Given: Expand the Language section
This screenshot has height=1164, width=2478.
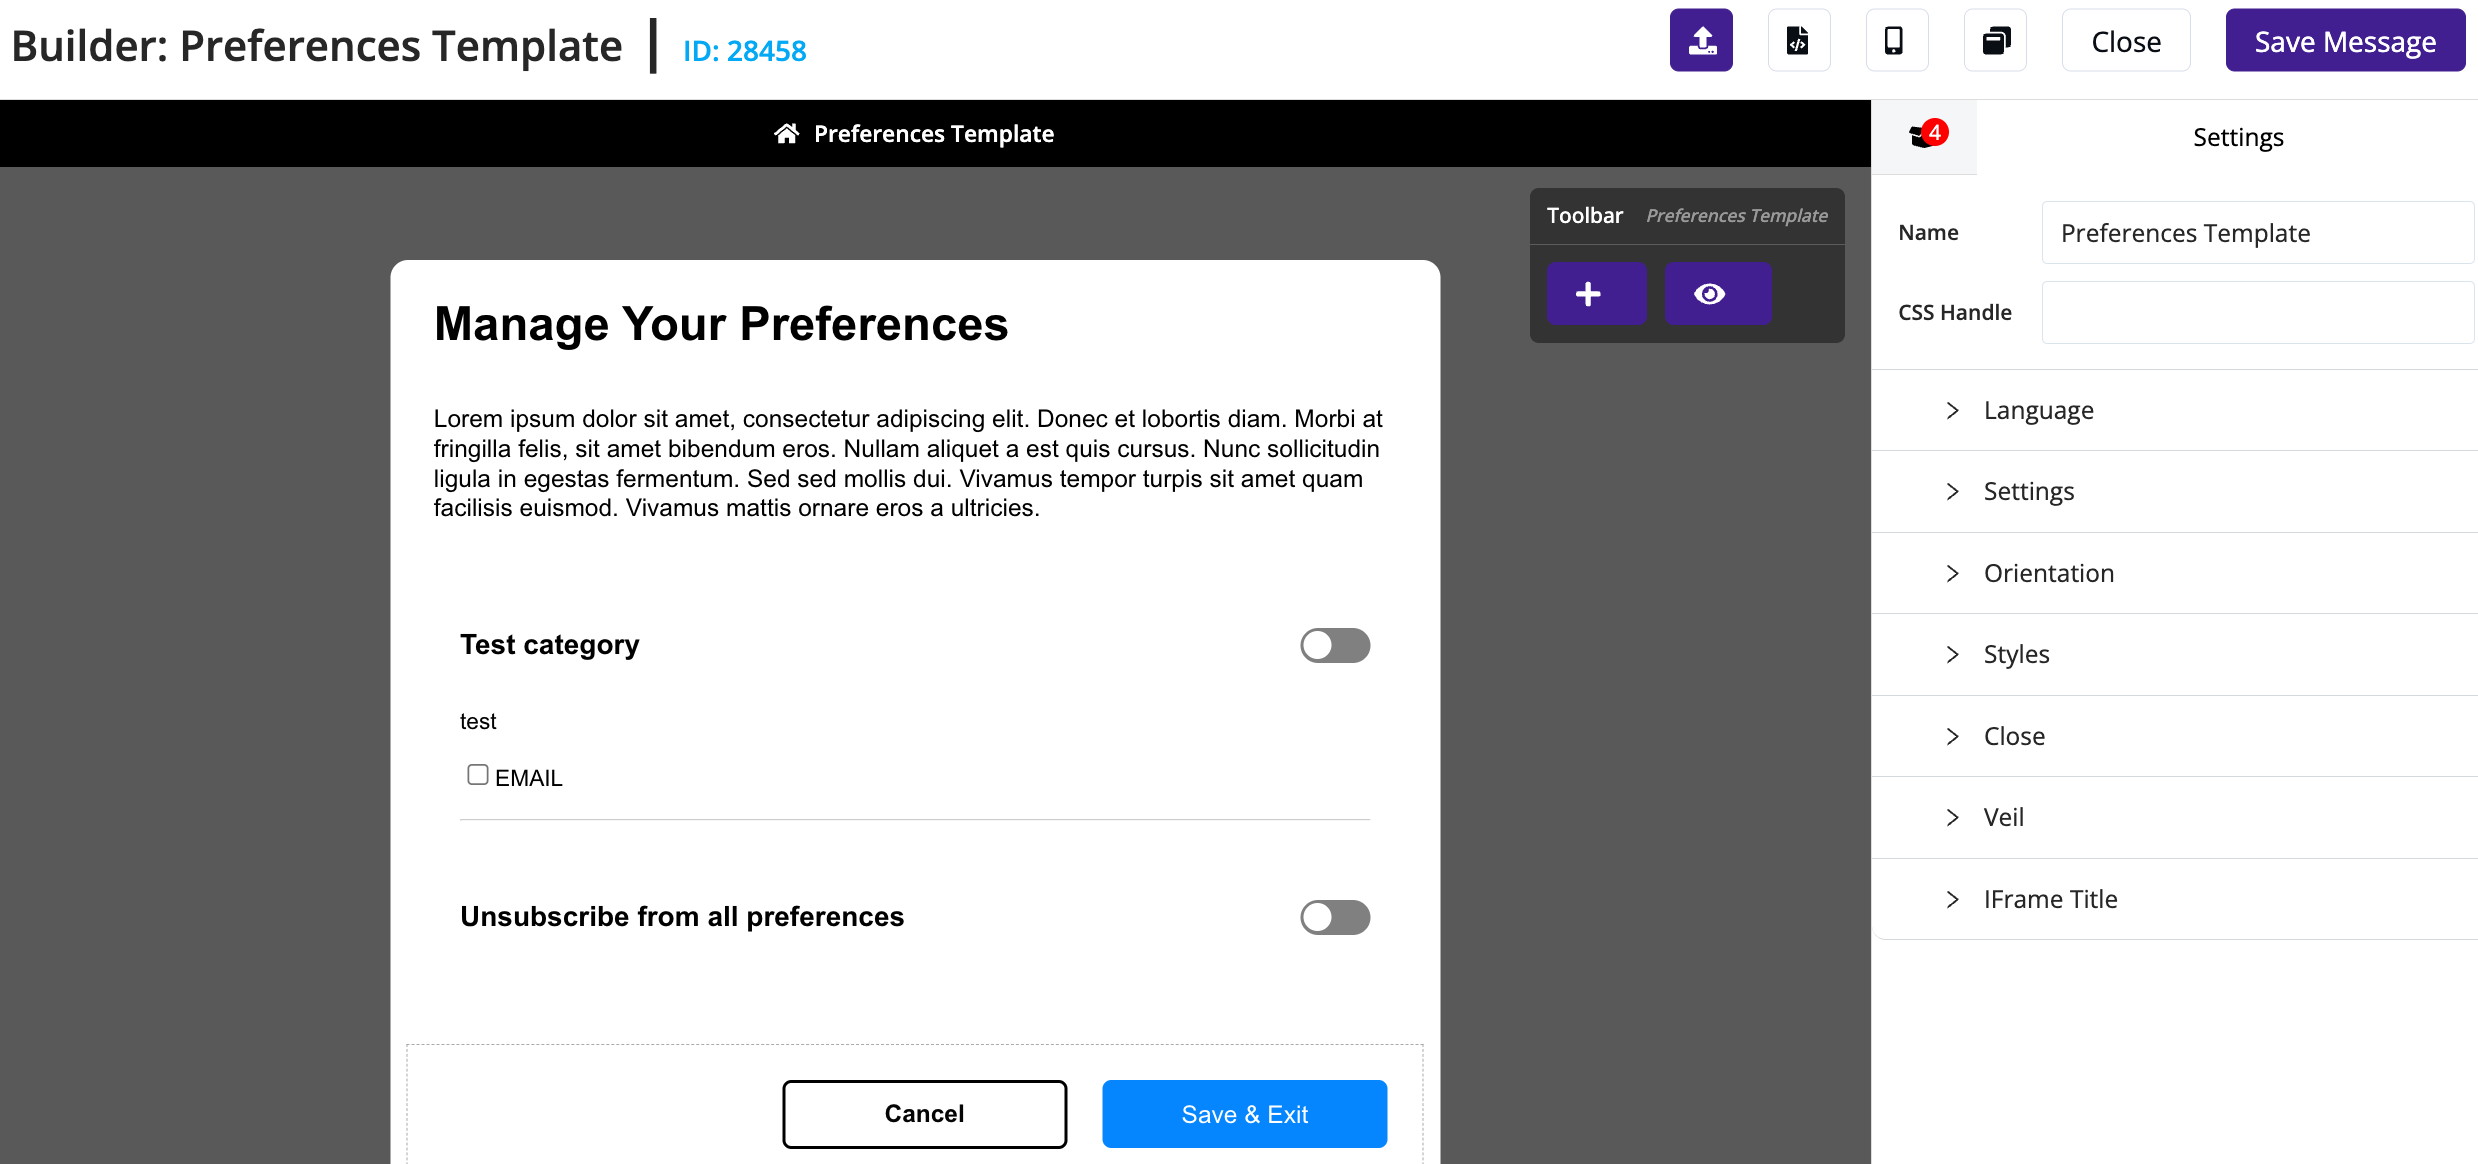Looking at the screenshot, I should tap(2038, 409).
